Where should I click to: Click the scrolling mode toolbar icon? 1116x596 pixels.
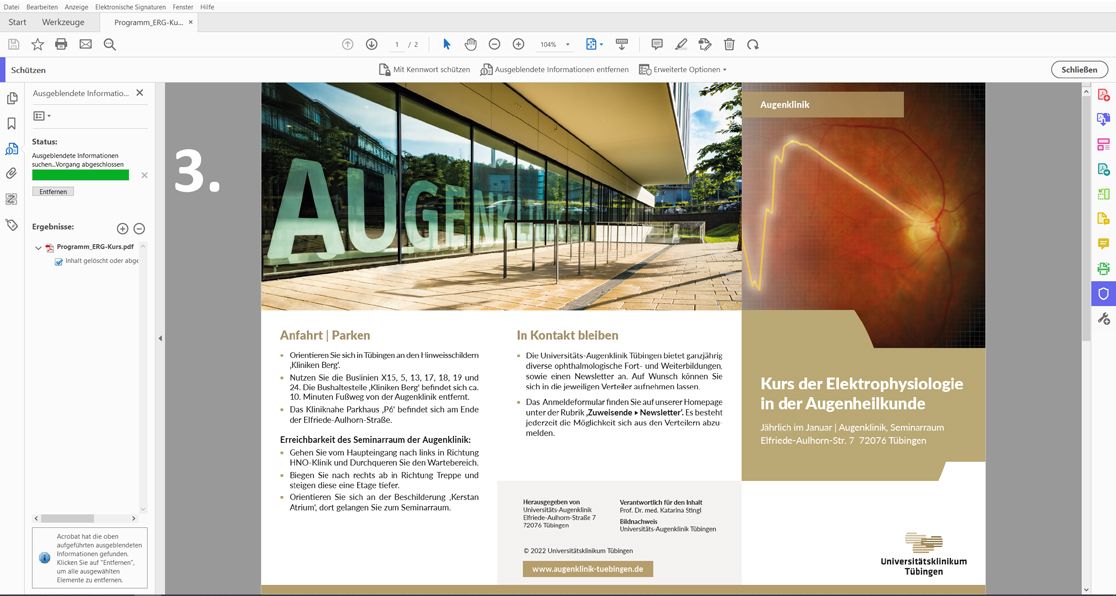tap(622, 44)
